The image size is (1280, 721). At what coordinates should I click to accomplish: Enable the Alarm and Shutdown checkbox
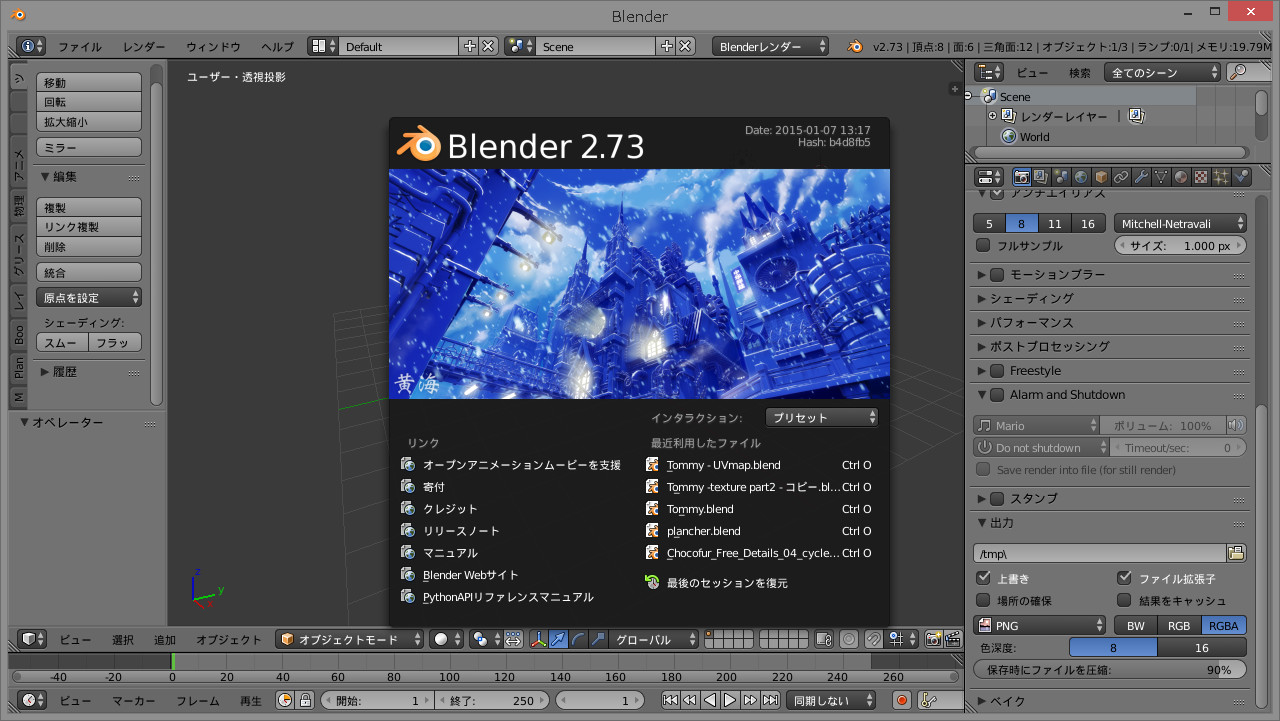[996, 394]
